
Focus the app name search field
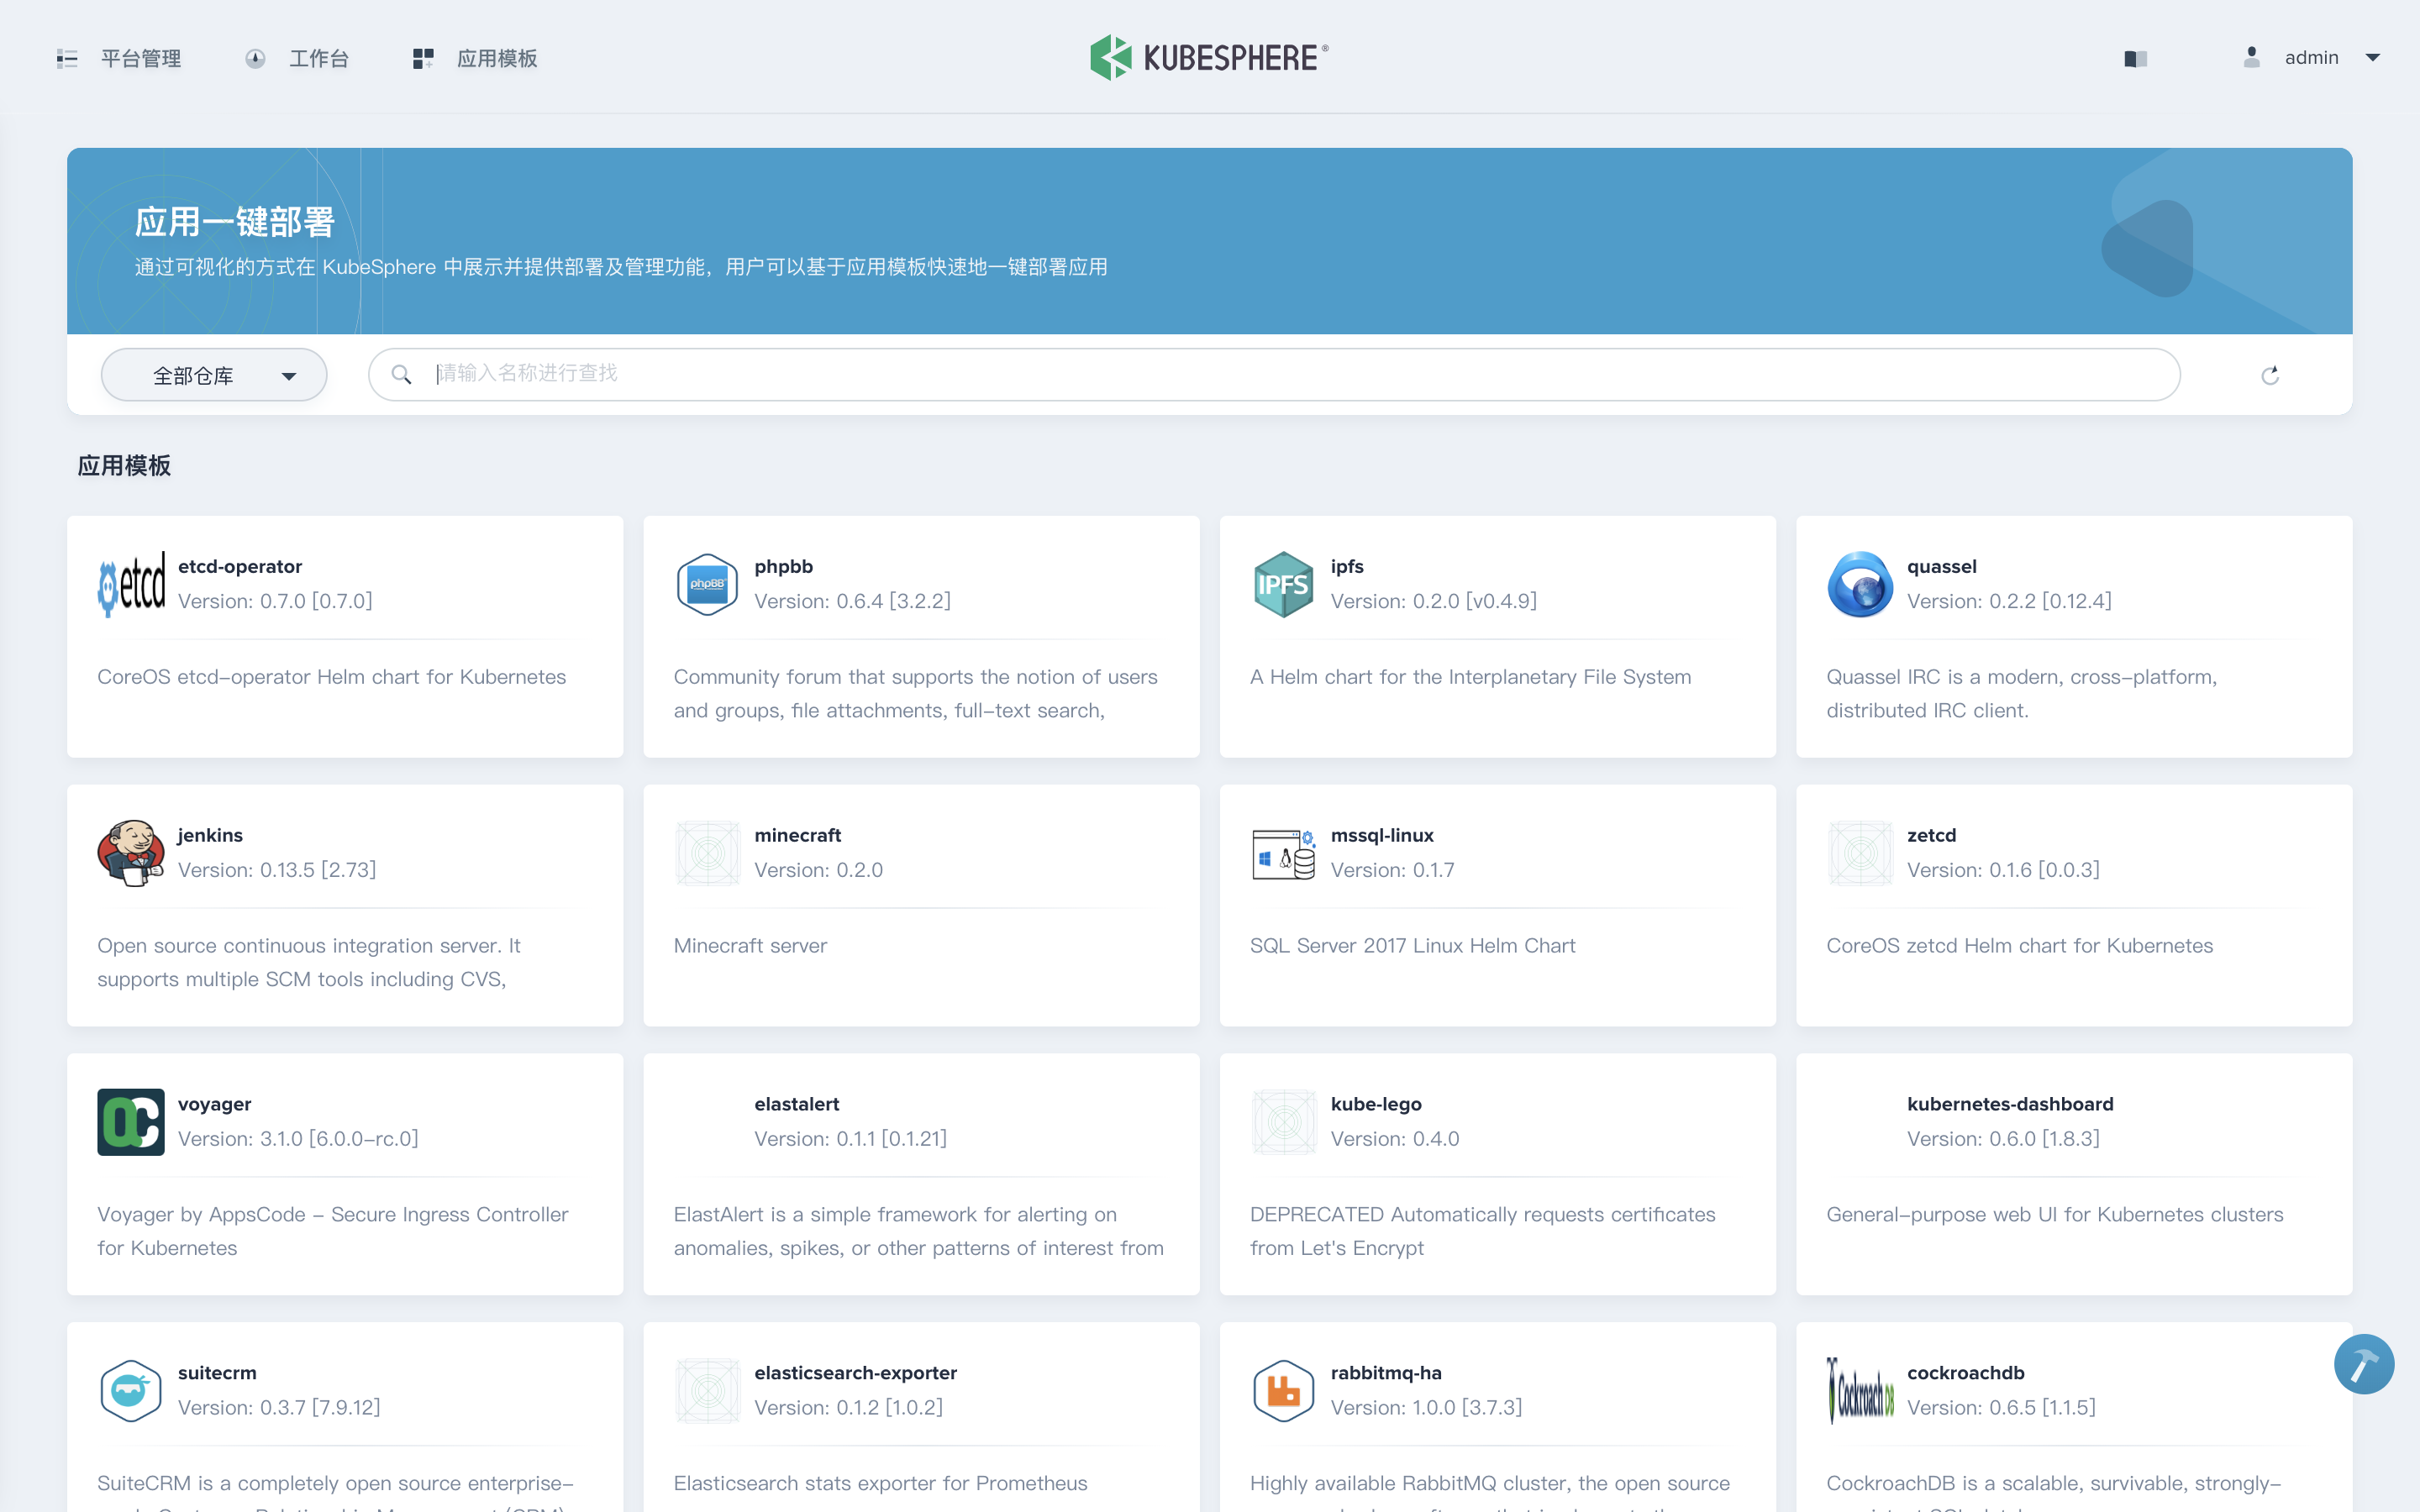tap(1274, 374)
